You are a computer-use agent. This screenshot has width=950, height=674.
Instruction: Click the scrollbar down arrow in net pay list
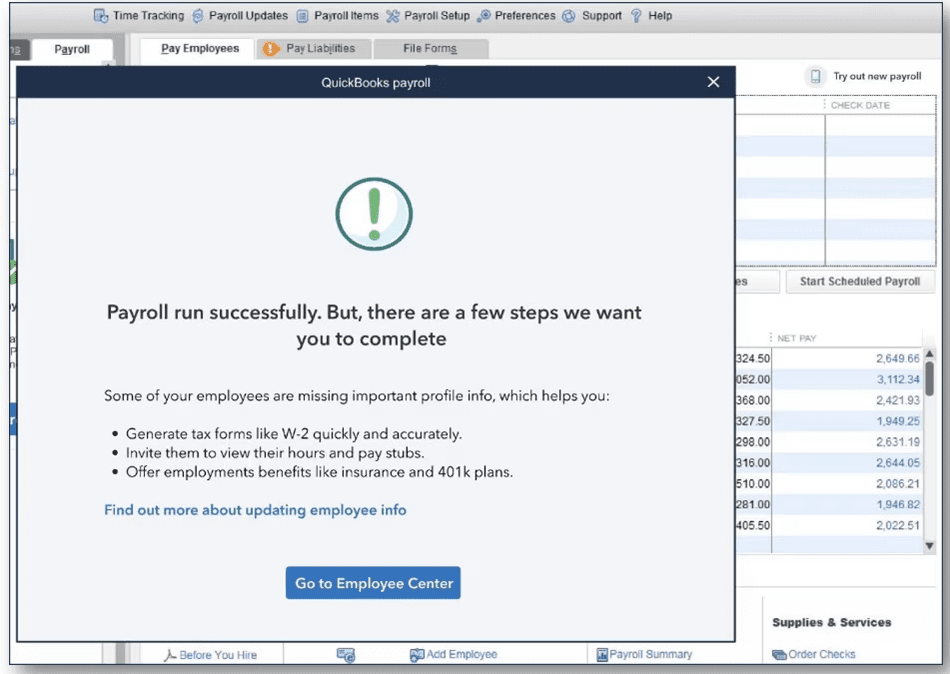[929, 546]
